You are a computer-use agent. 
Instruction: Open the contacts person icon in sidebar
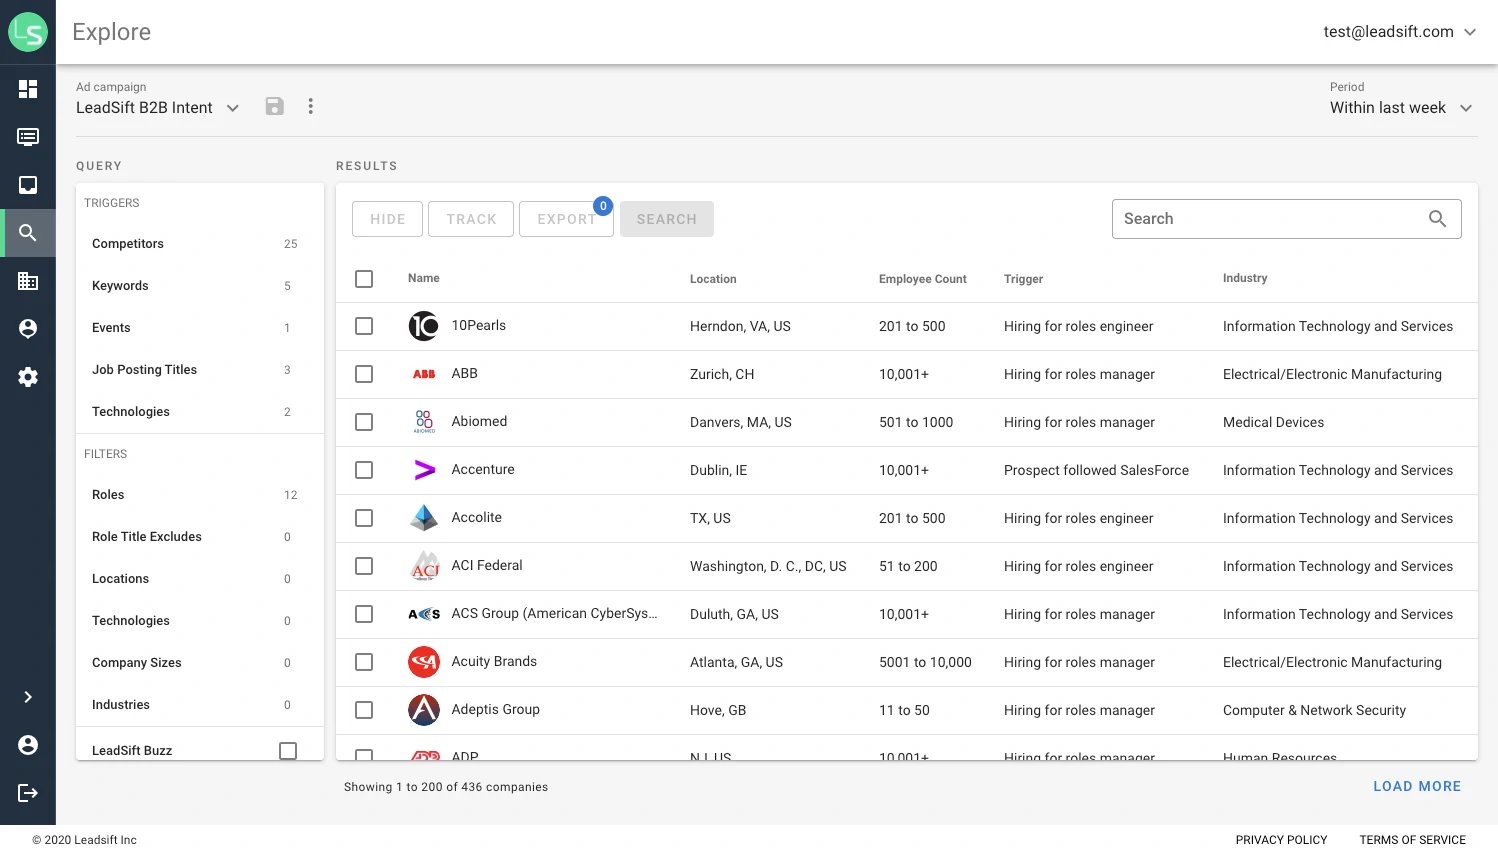coord(28,329)
